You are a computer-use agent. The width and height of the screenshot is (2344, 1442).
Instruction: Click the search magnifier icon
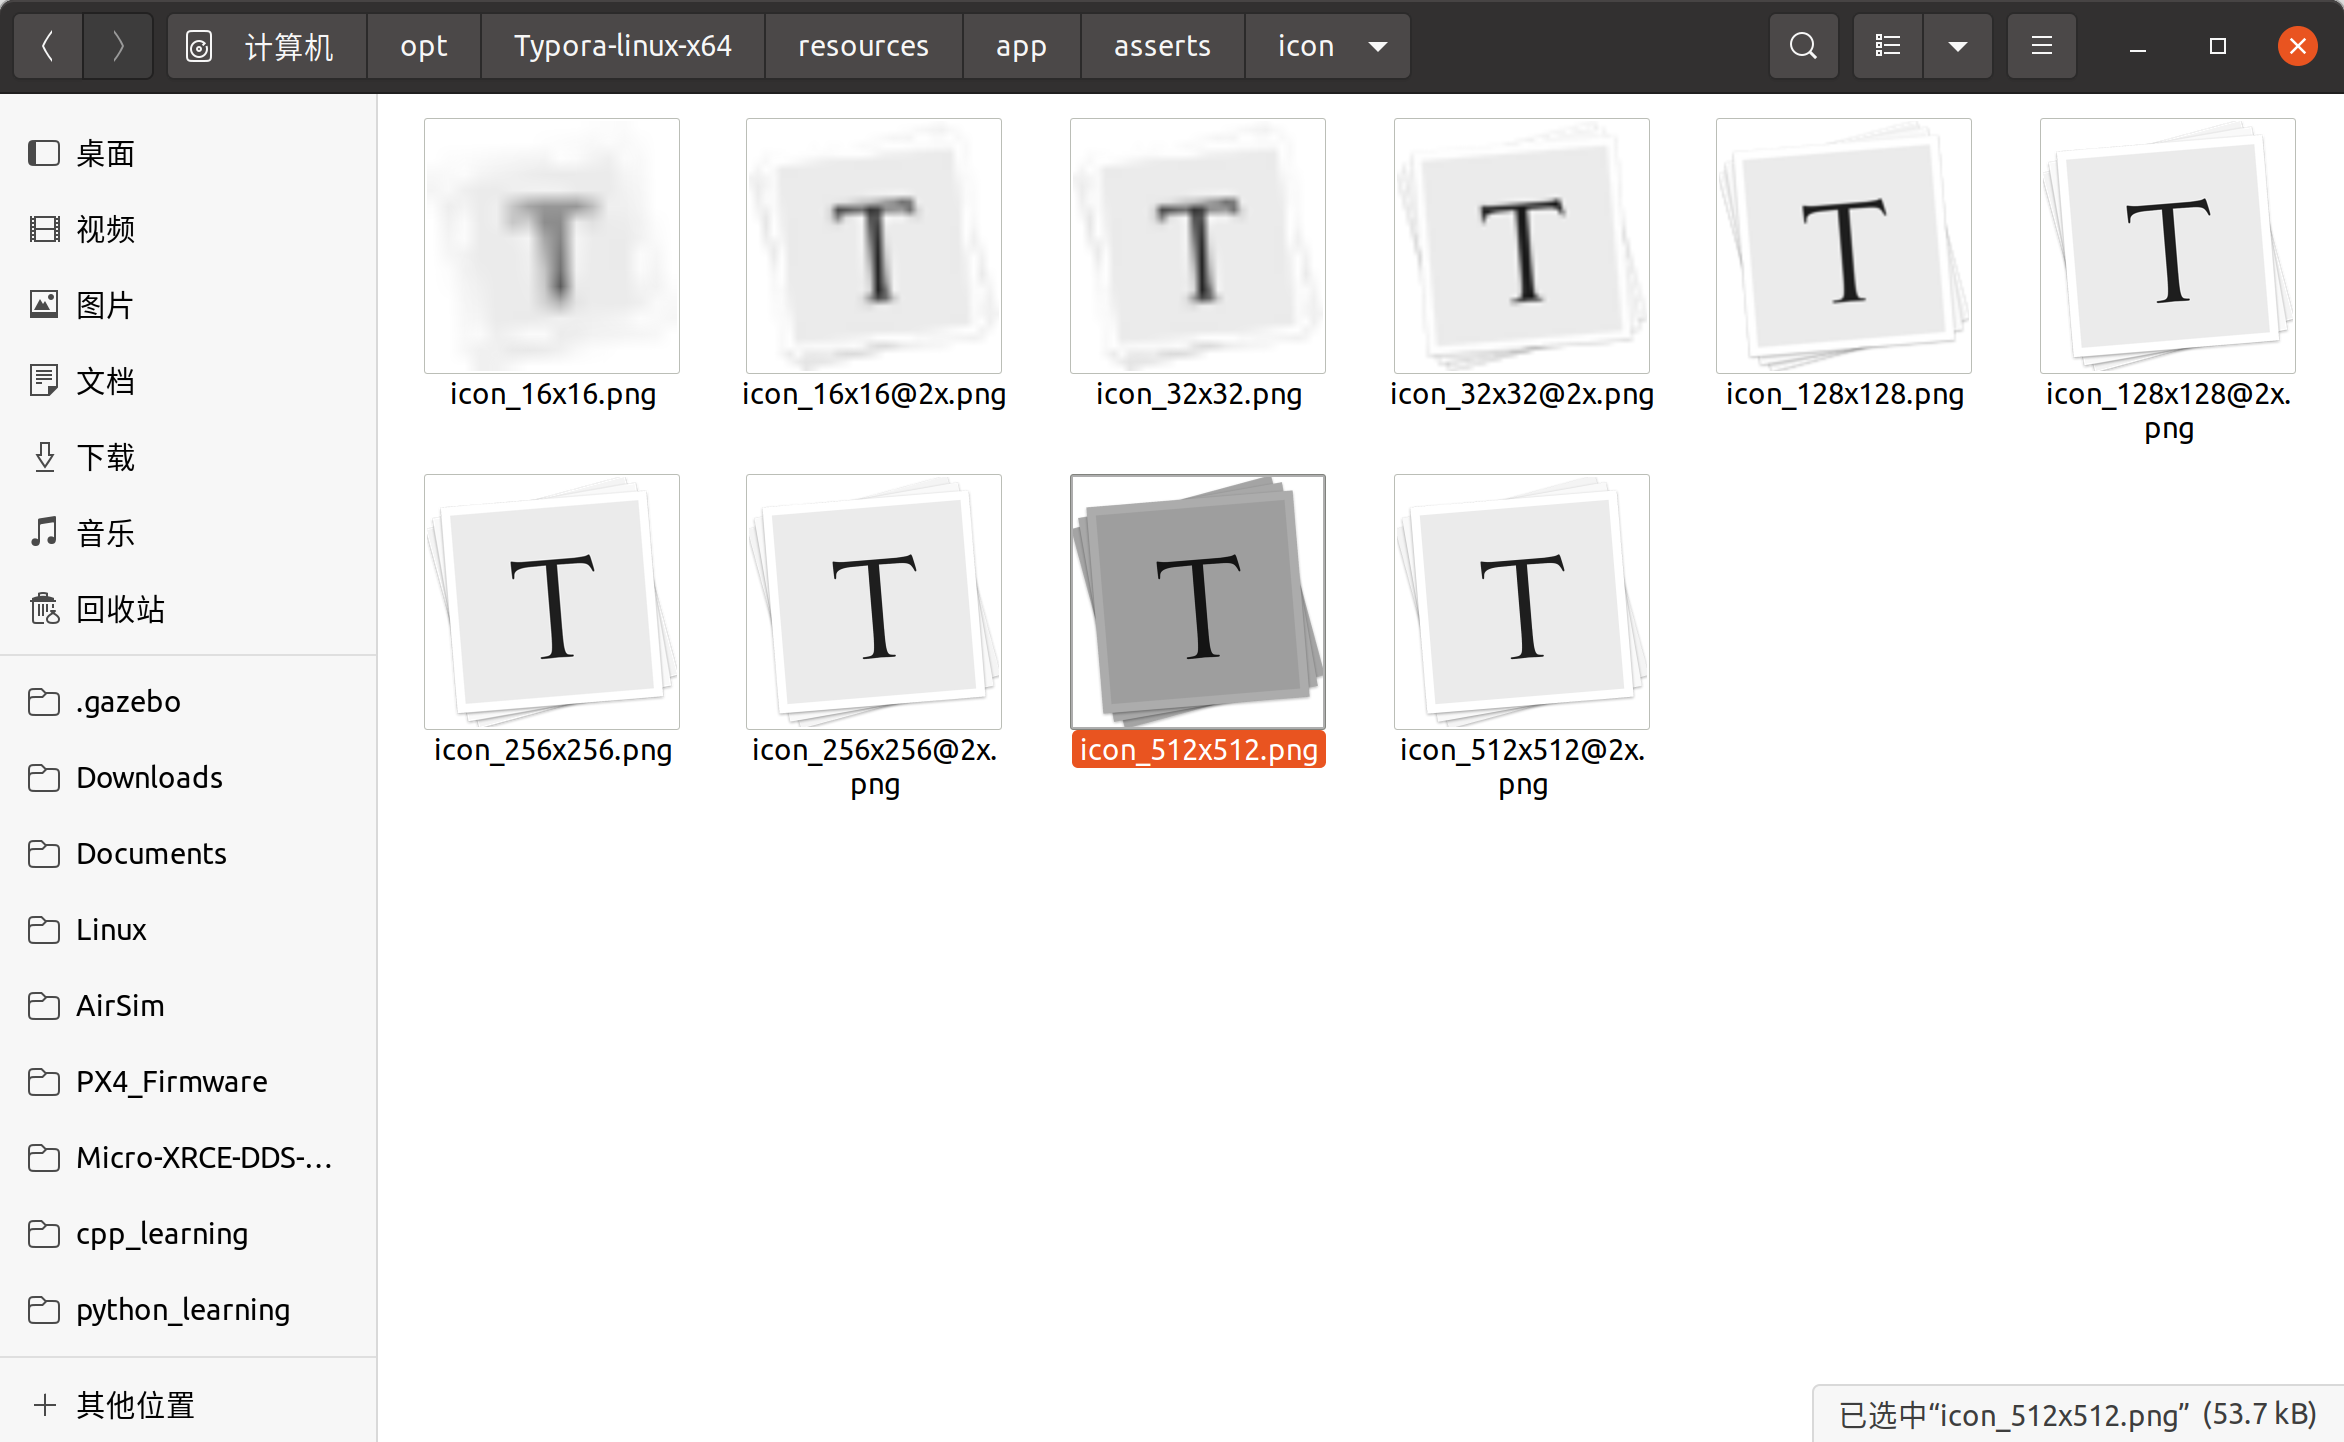coord(1803,46)
